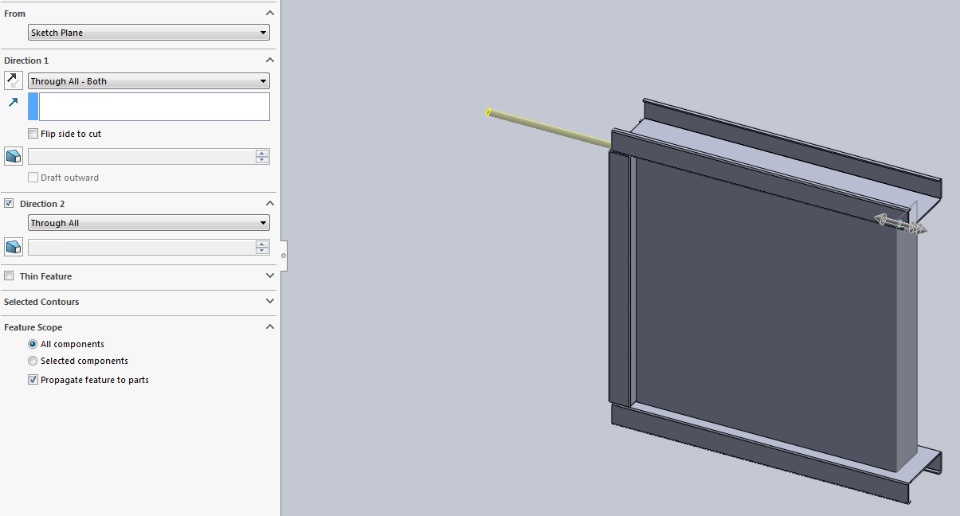960x516 pixels.
Task: Click the Direction 1 draft angle spinner arrows
Action: click(x=262, y=157)
